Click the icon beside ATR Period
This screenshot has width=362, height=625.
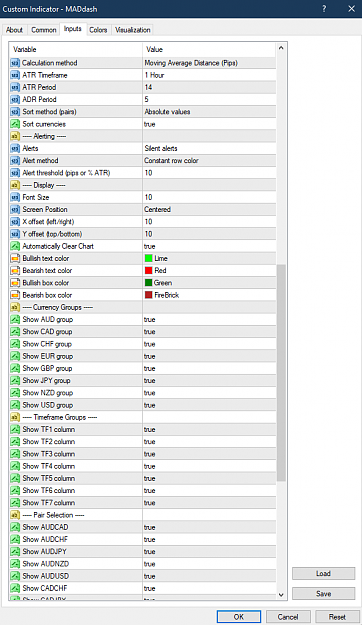[x=15, y=87]
